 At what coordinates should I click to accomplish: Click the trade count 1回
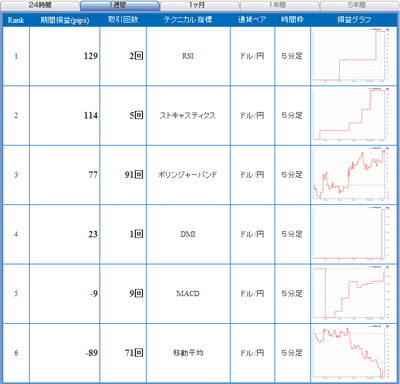click(136, 234)
